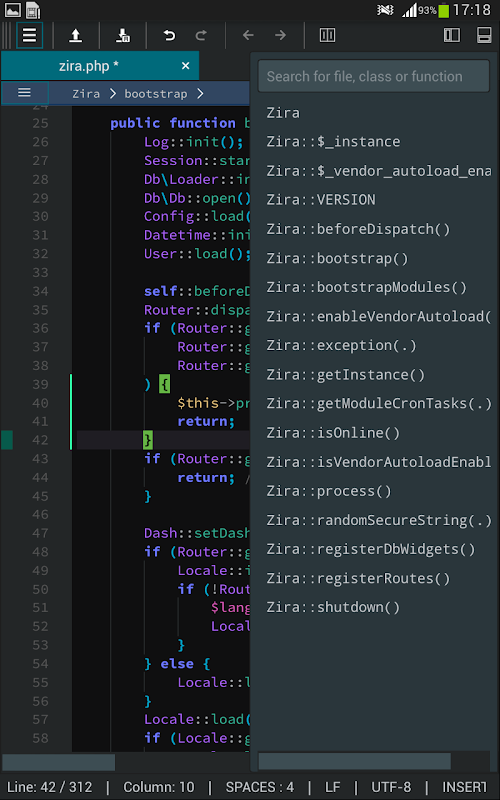Jump to Zira::bootstrapModules()
The height and width of the screenshot is (800, 500).
(366, 287)
